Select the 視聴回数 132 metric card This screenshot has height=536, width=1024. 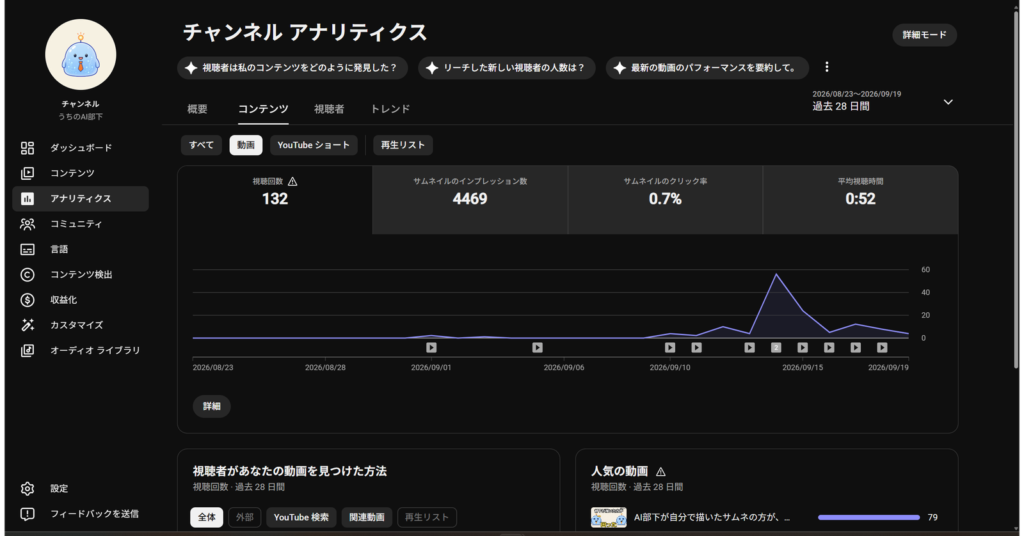(x=275, y=200)
